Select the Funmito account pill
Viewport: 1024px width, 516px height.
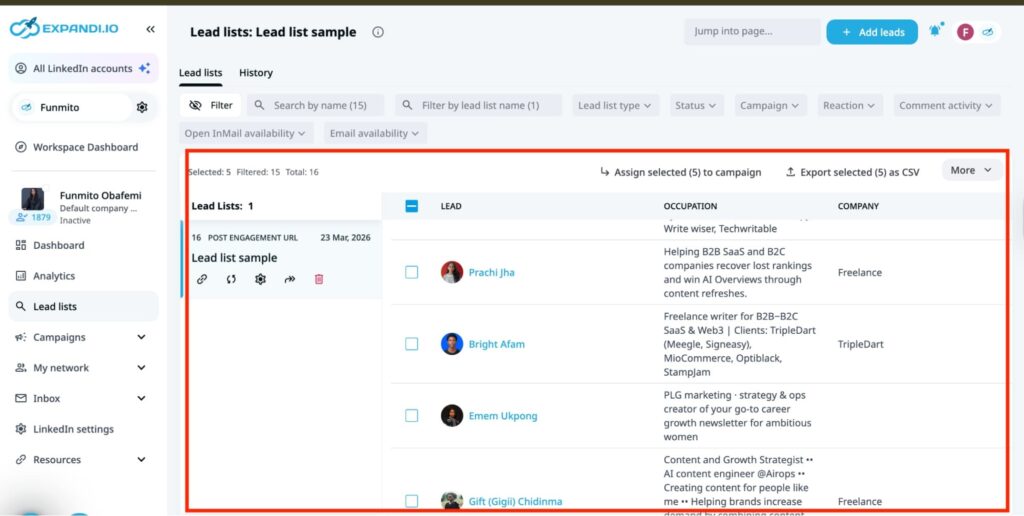pos(72,107)
